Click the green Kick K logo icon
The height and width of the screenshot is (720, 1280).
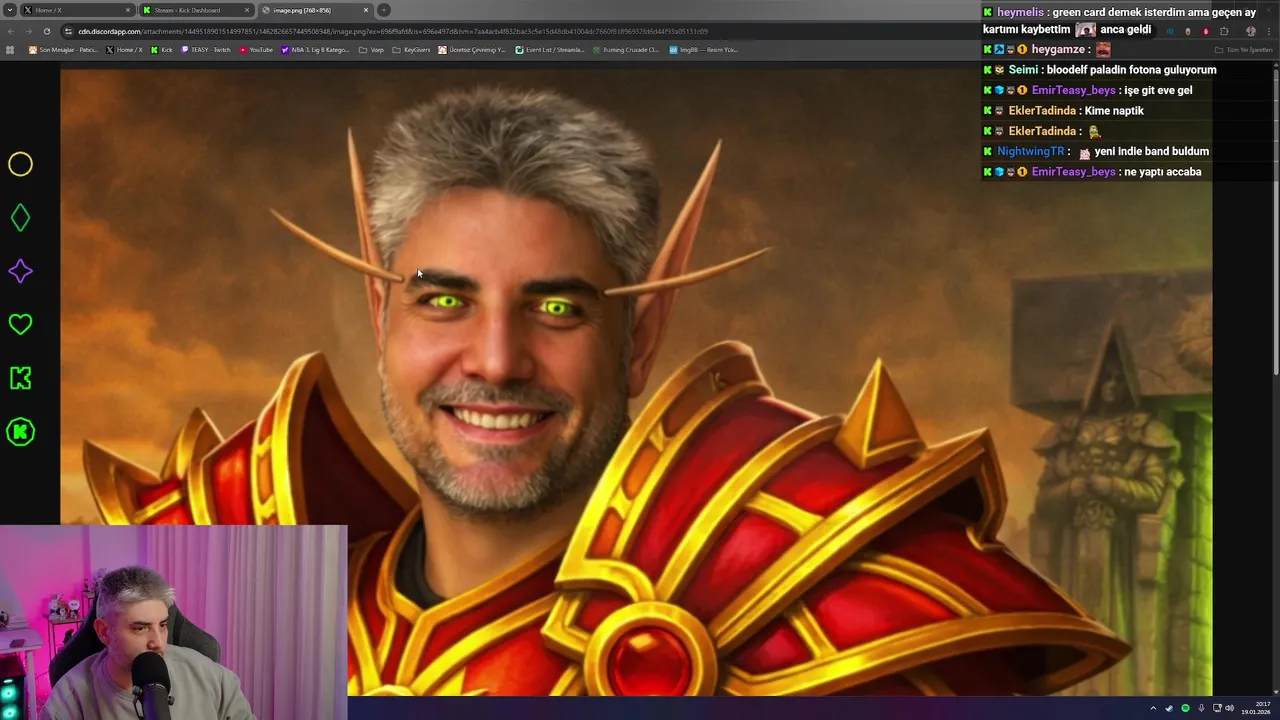[x=20, y=378]
